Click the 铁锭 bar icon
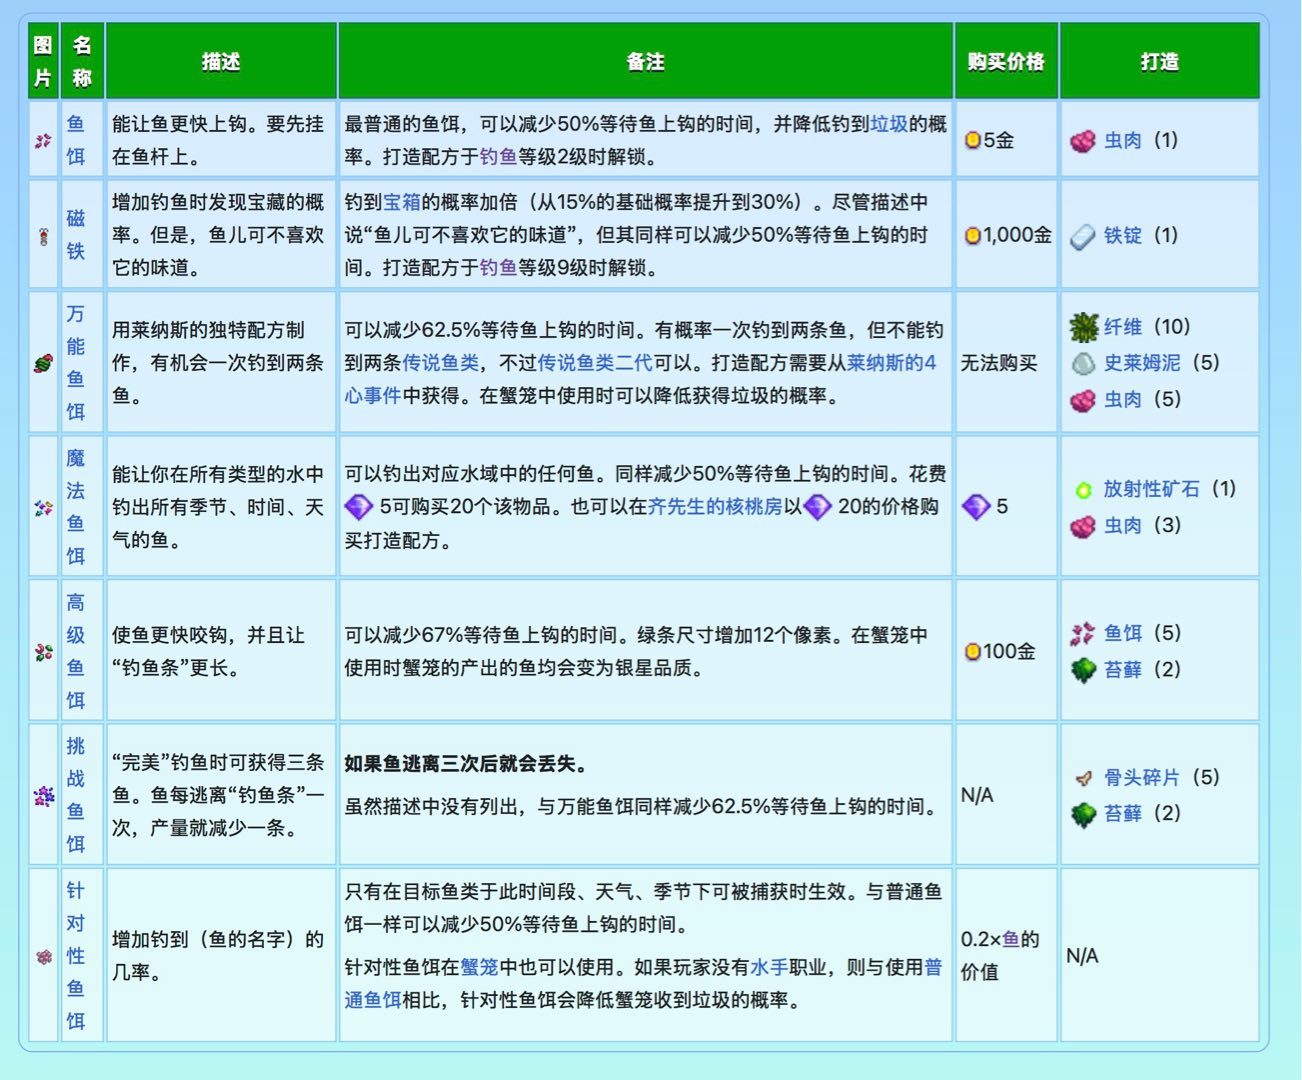The height and width of the screenshot is (1080, 1302). [x=1083, y=236]
